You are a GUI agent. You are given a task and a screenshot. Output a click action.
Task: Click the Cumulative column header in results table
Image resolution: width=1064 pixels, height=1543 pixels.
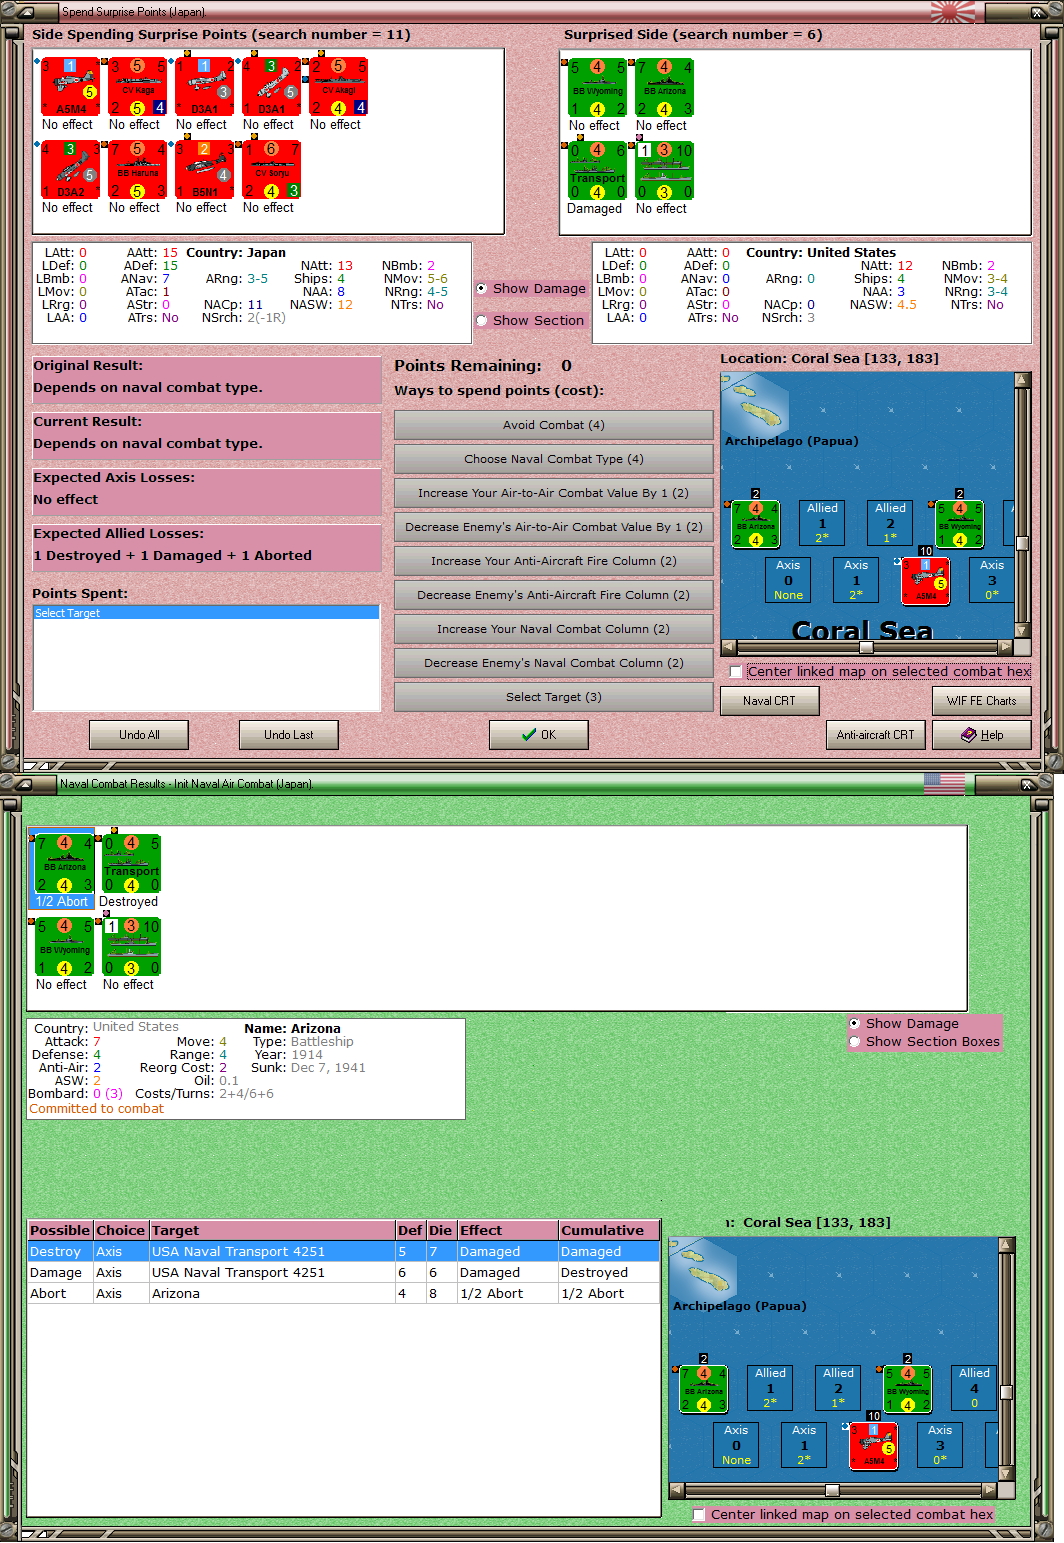[608, 1231]
